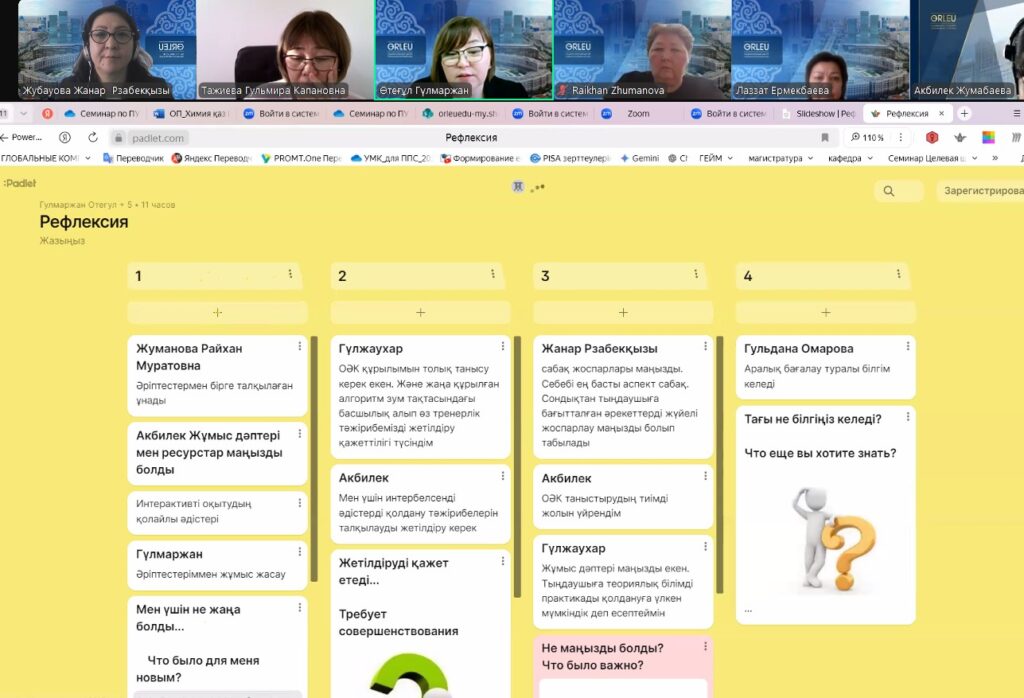Add a post to column 4
The height and width of the screenshot is (698, 1024).
click(x=825, y=313)
